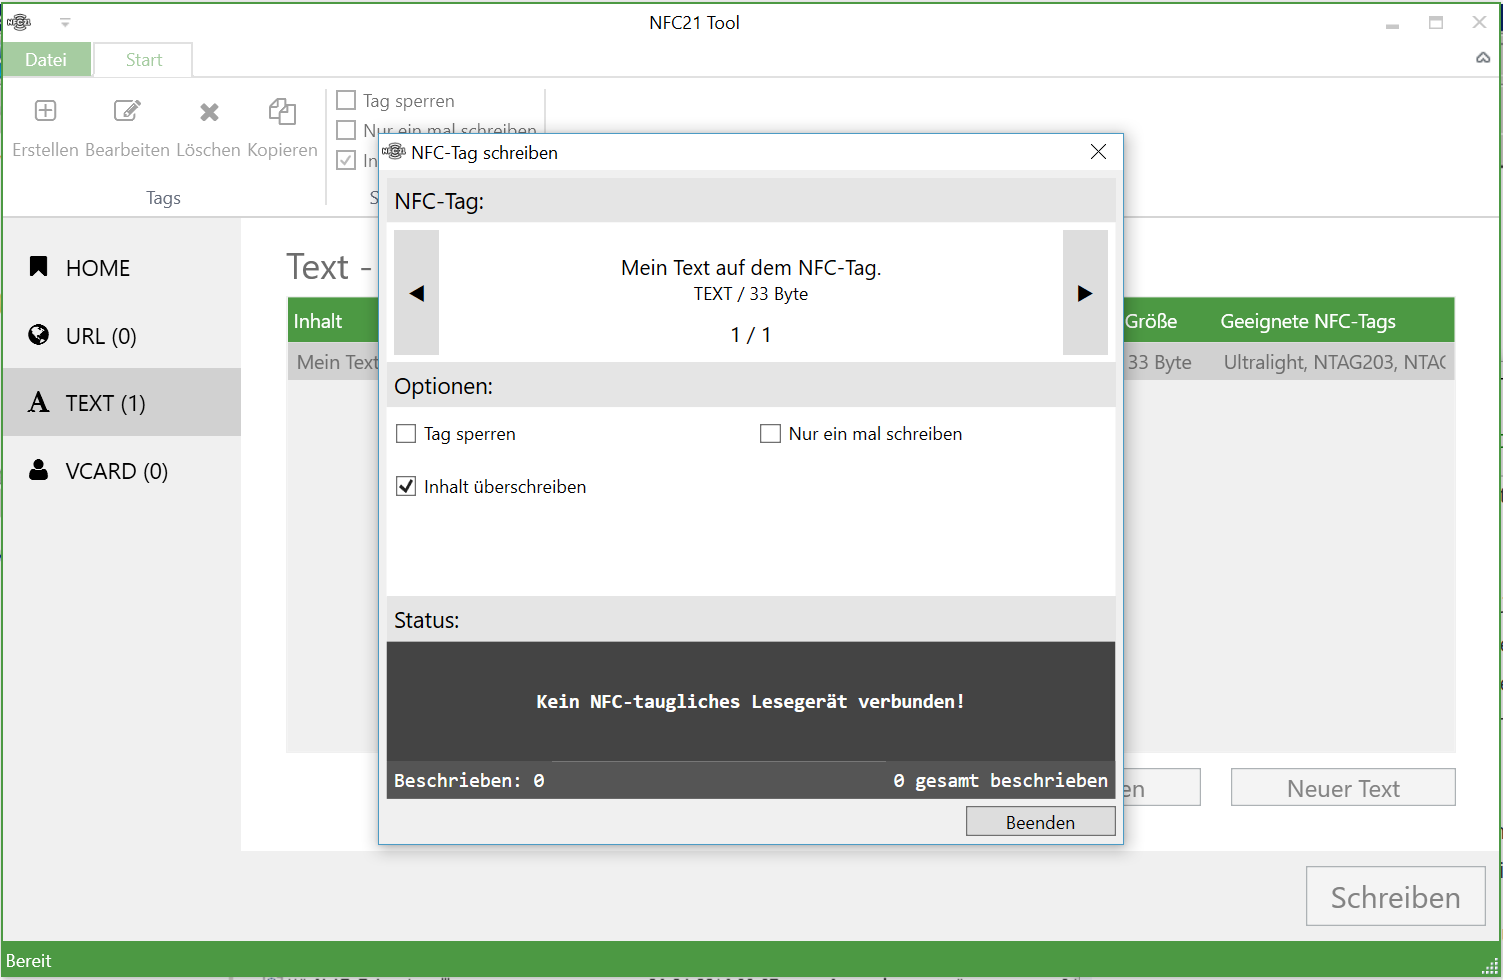Click the TEXT / 33 Byte label
This screenshot has height=980, width=1503.
[x=751, y=294]
